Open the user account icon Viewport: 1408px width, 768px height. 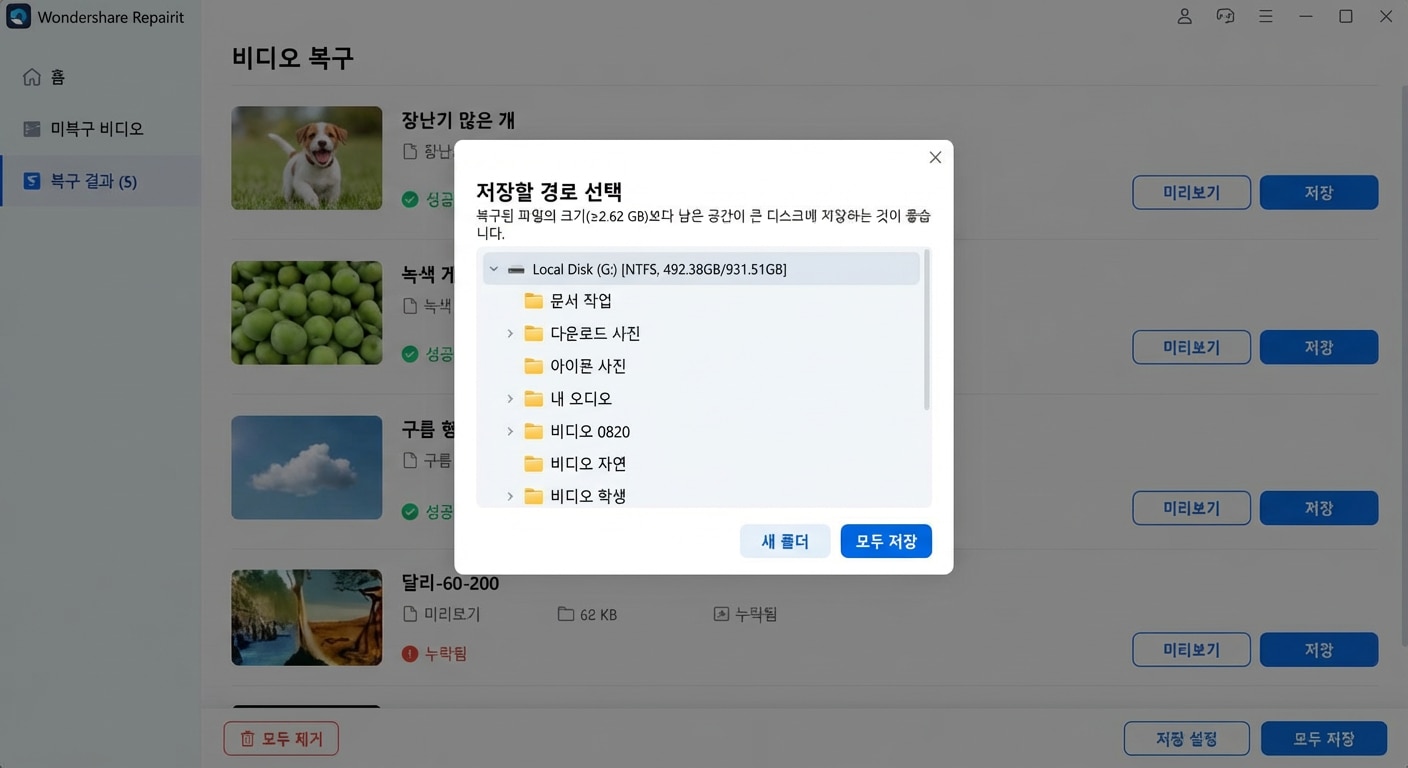tap(1184, 16)
